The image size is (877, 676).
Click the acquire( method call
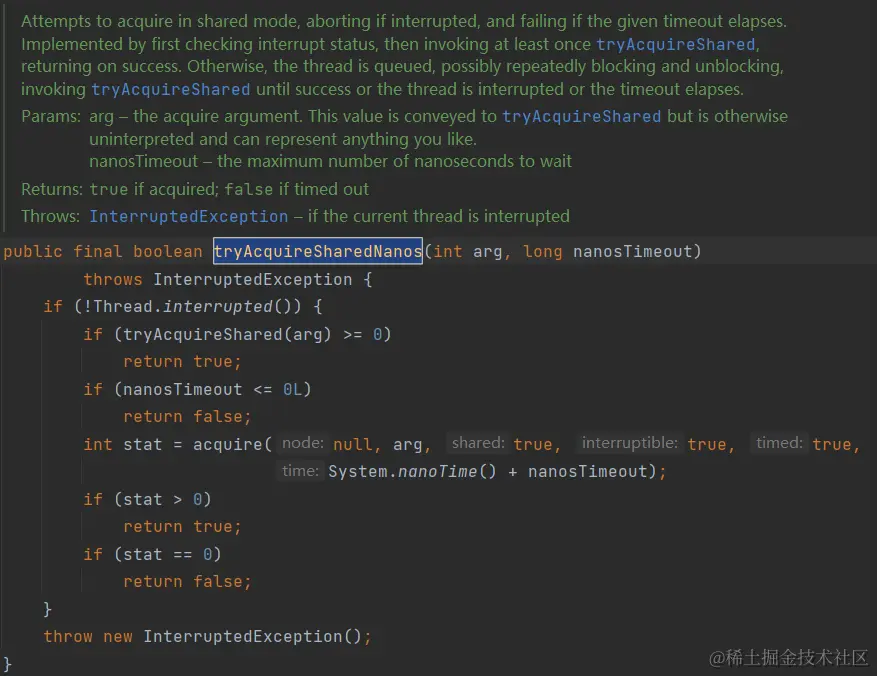(232, 445)
